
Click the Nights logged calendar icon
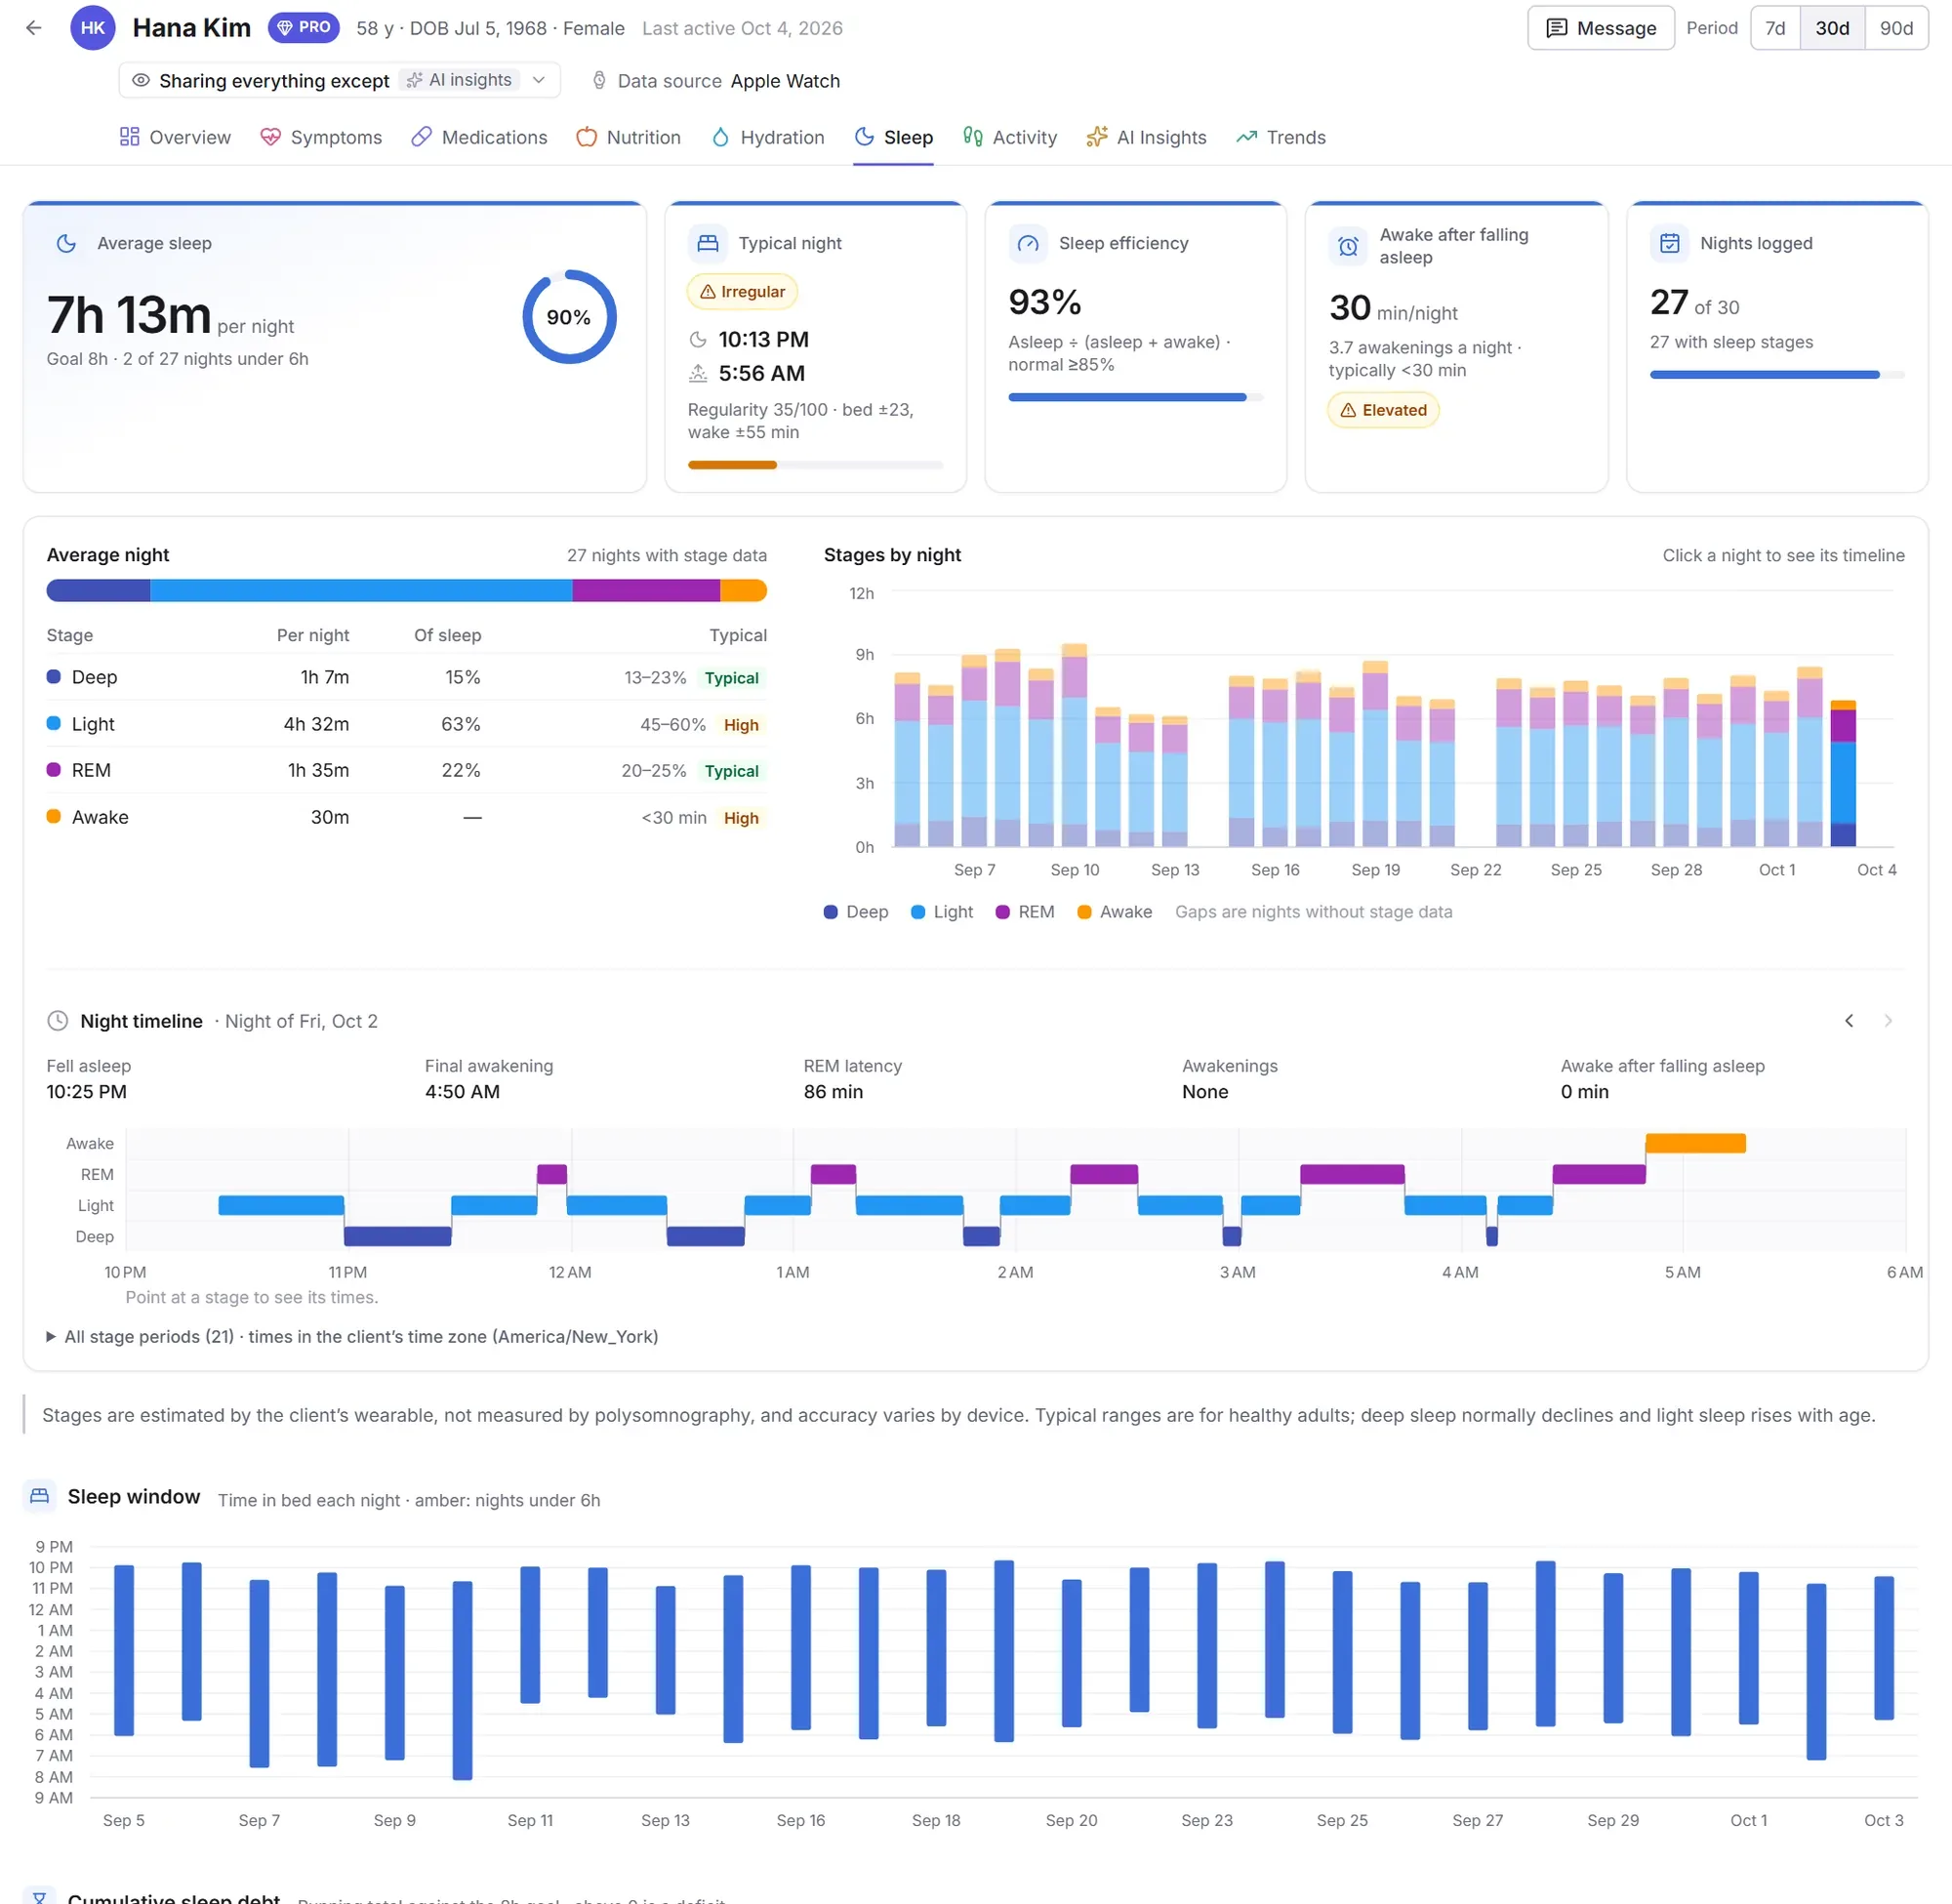(x=1670, y=243)
